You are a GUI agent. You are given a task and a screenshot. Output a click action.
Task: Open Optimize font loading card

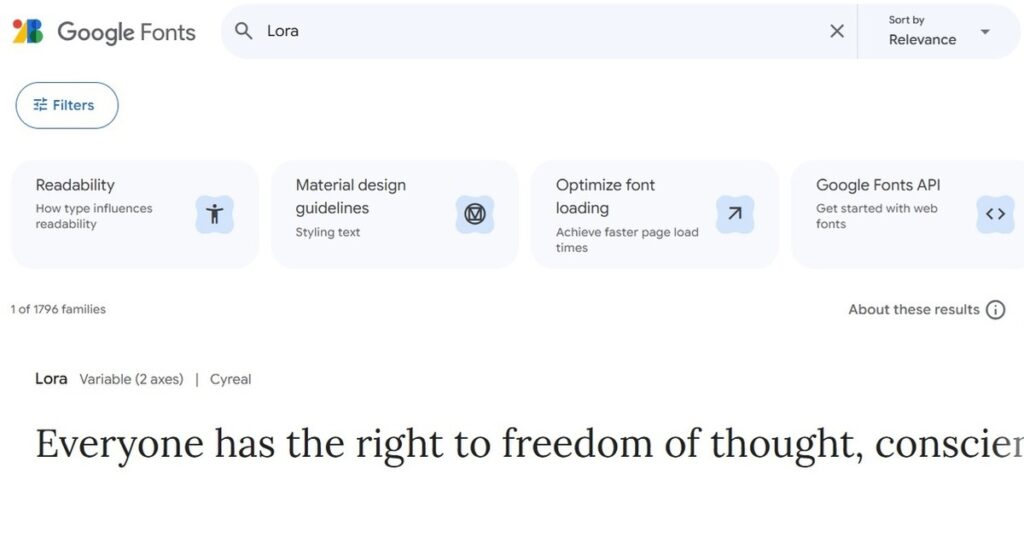(654, 215)
